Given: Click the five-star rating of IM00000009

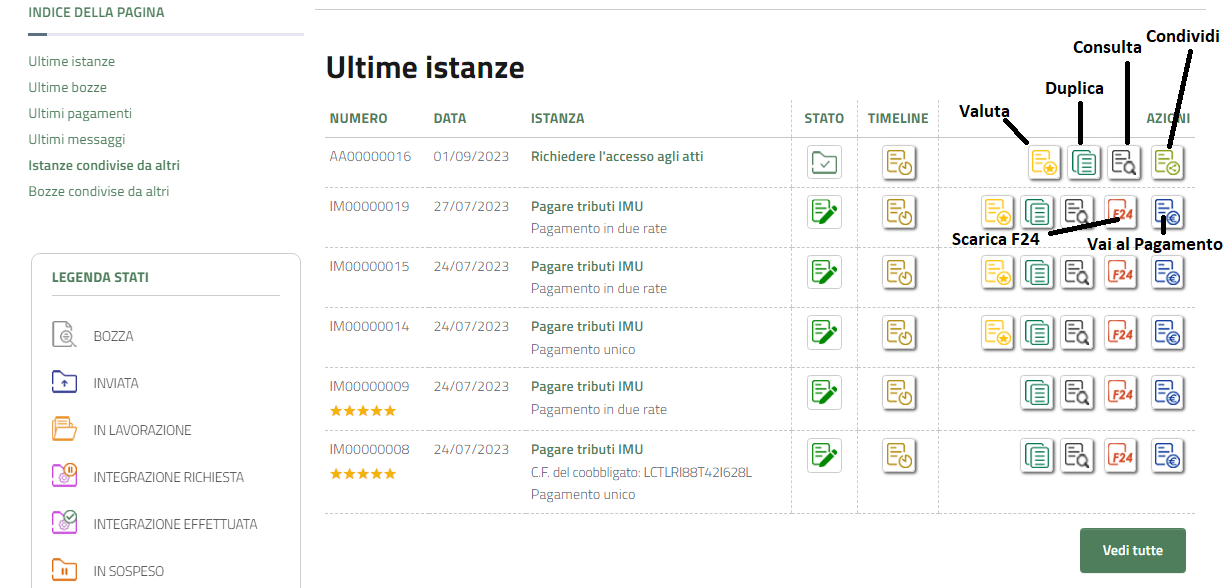Looking at the screenshot, I should pyautogui.click(x=363, y=411).
